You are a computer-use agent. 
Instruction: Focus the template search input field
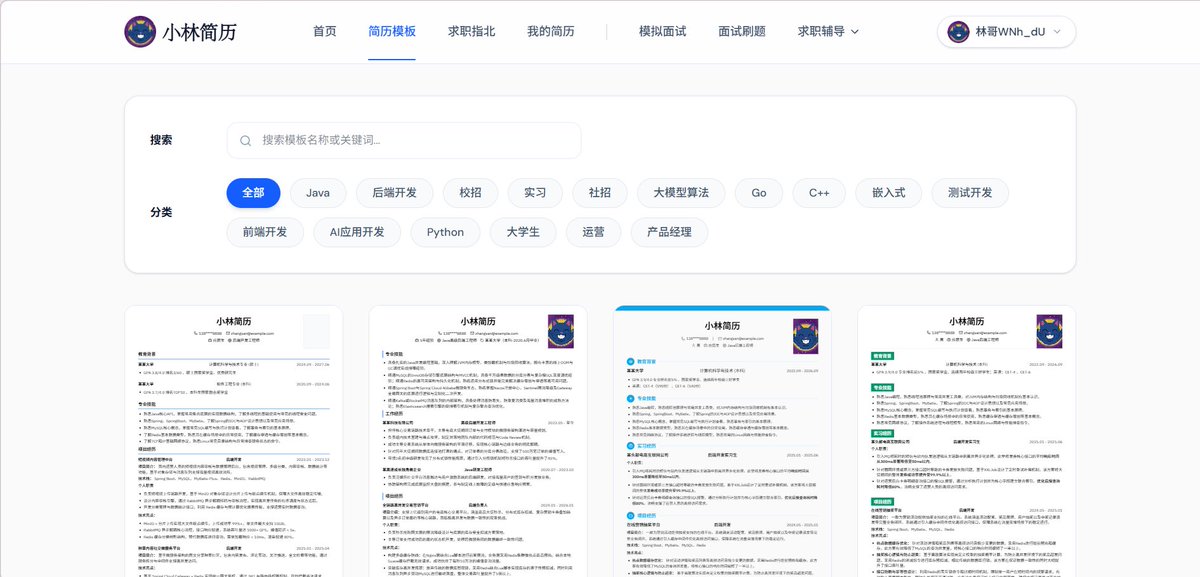(x=404, y=140)
